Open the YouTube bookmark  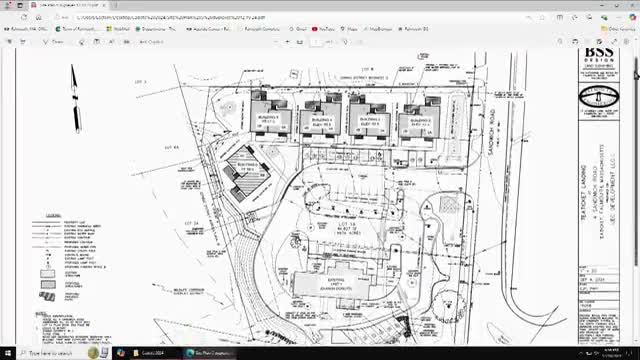323,29
